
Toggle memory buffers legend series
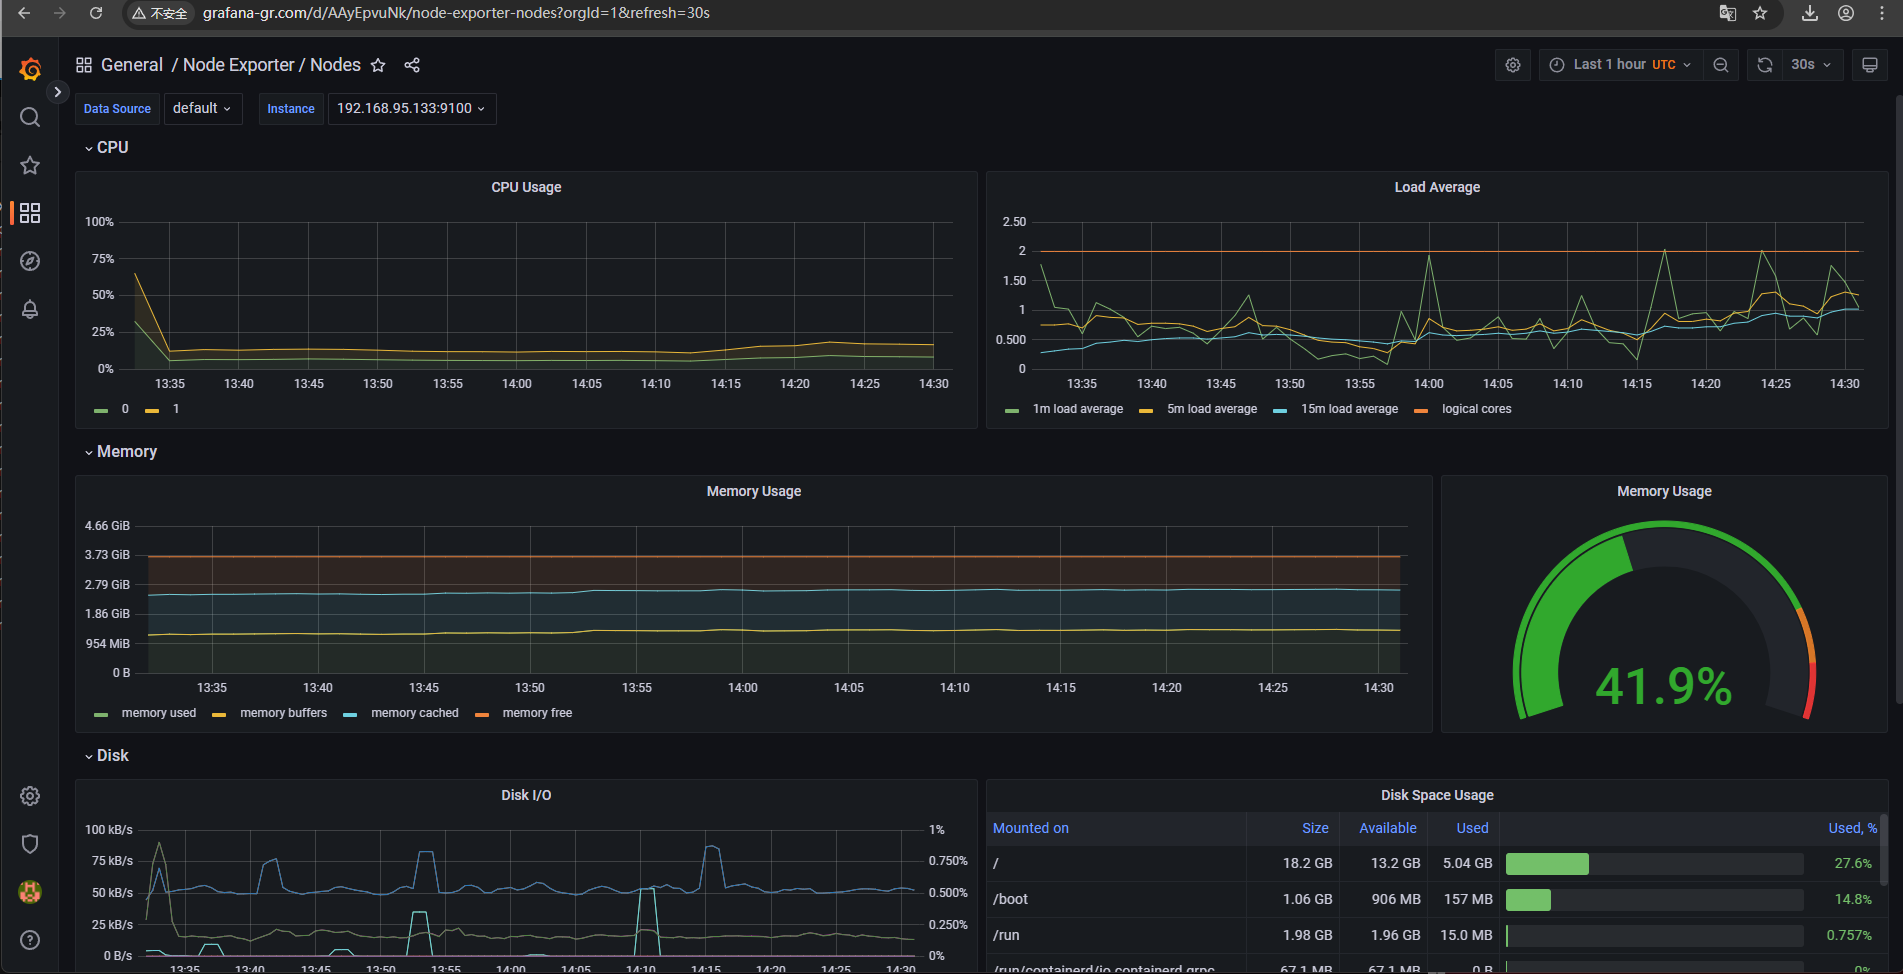[x=283, y=713]
